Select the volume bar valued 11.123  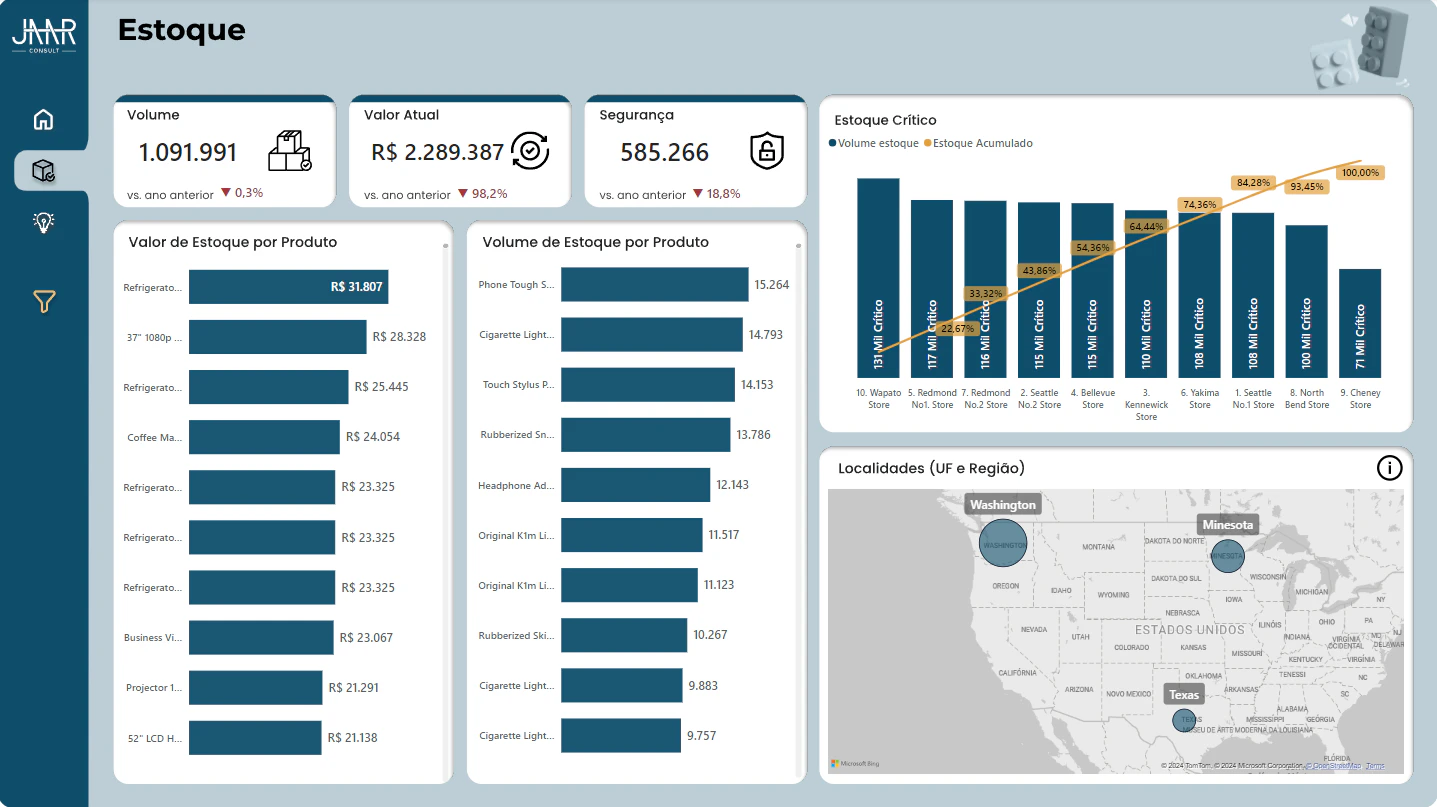click(x=629, y=584)
